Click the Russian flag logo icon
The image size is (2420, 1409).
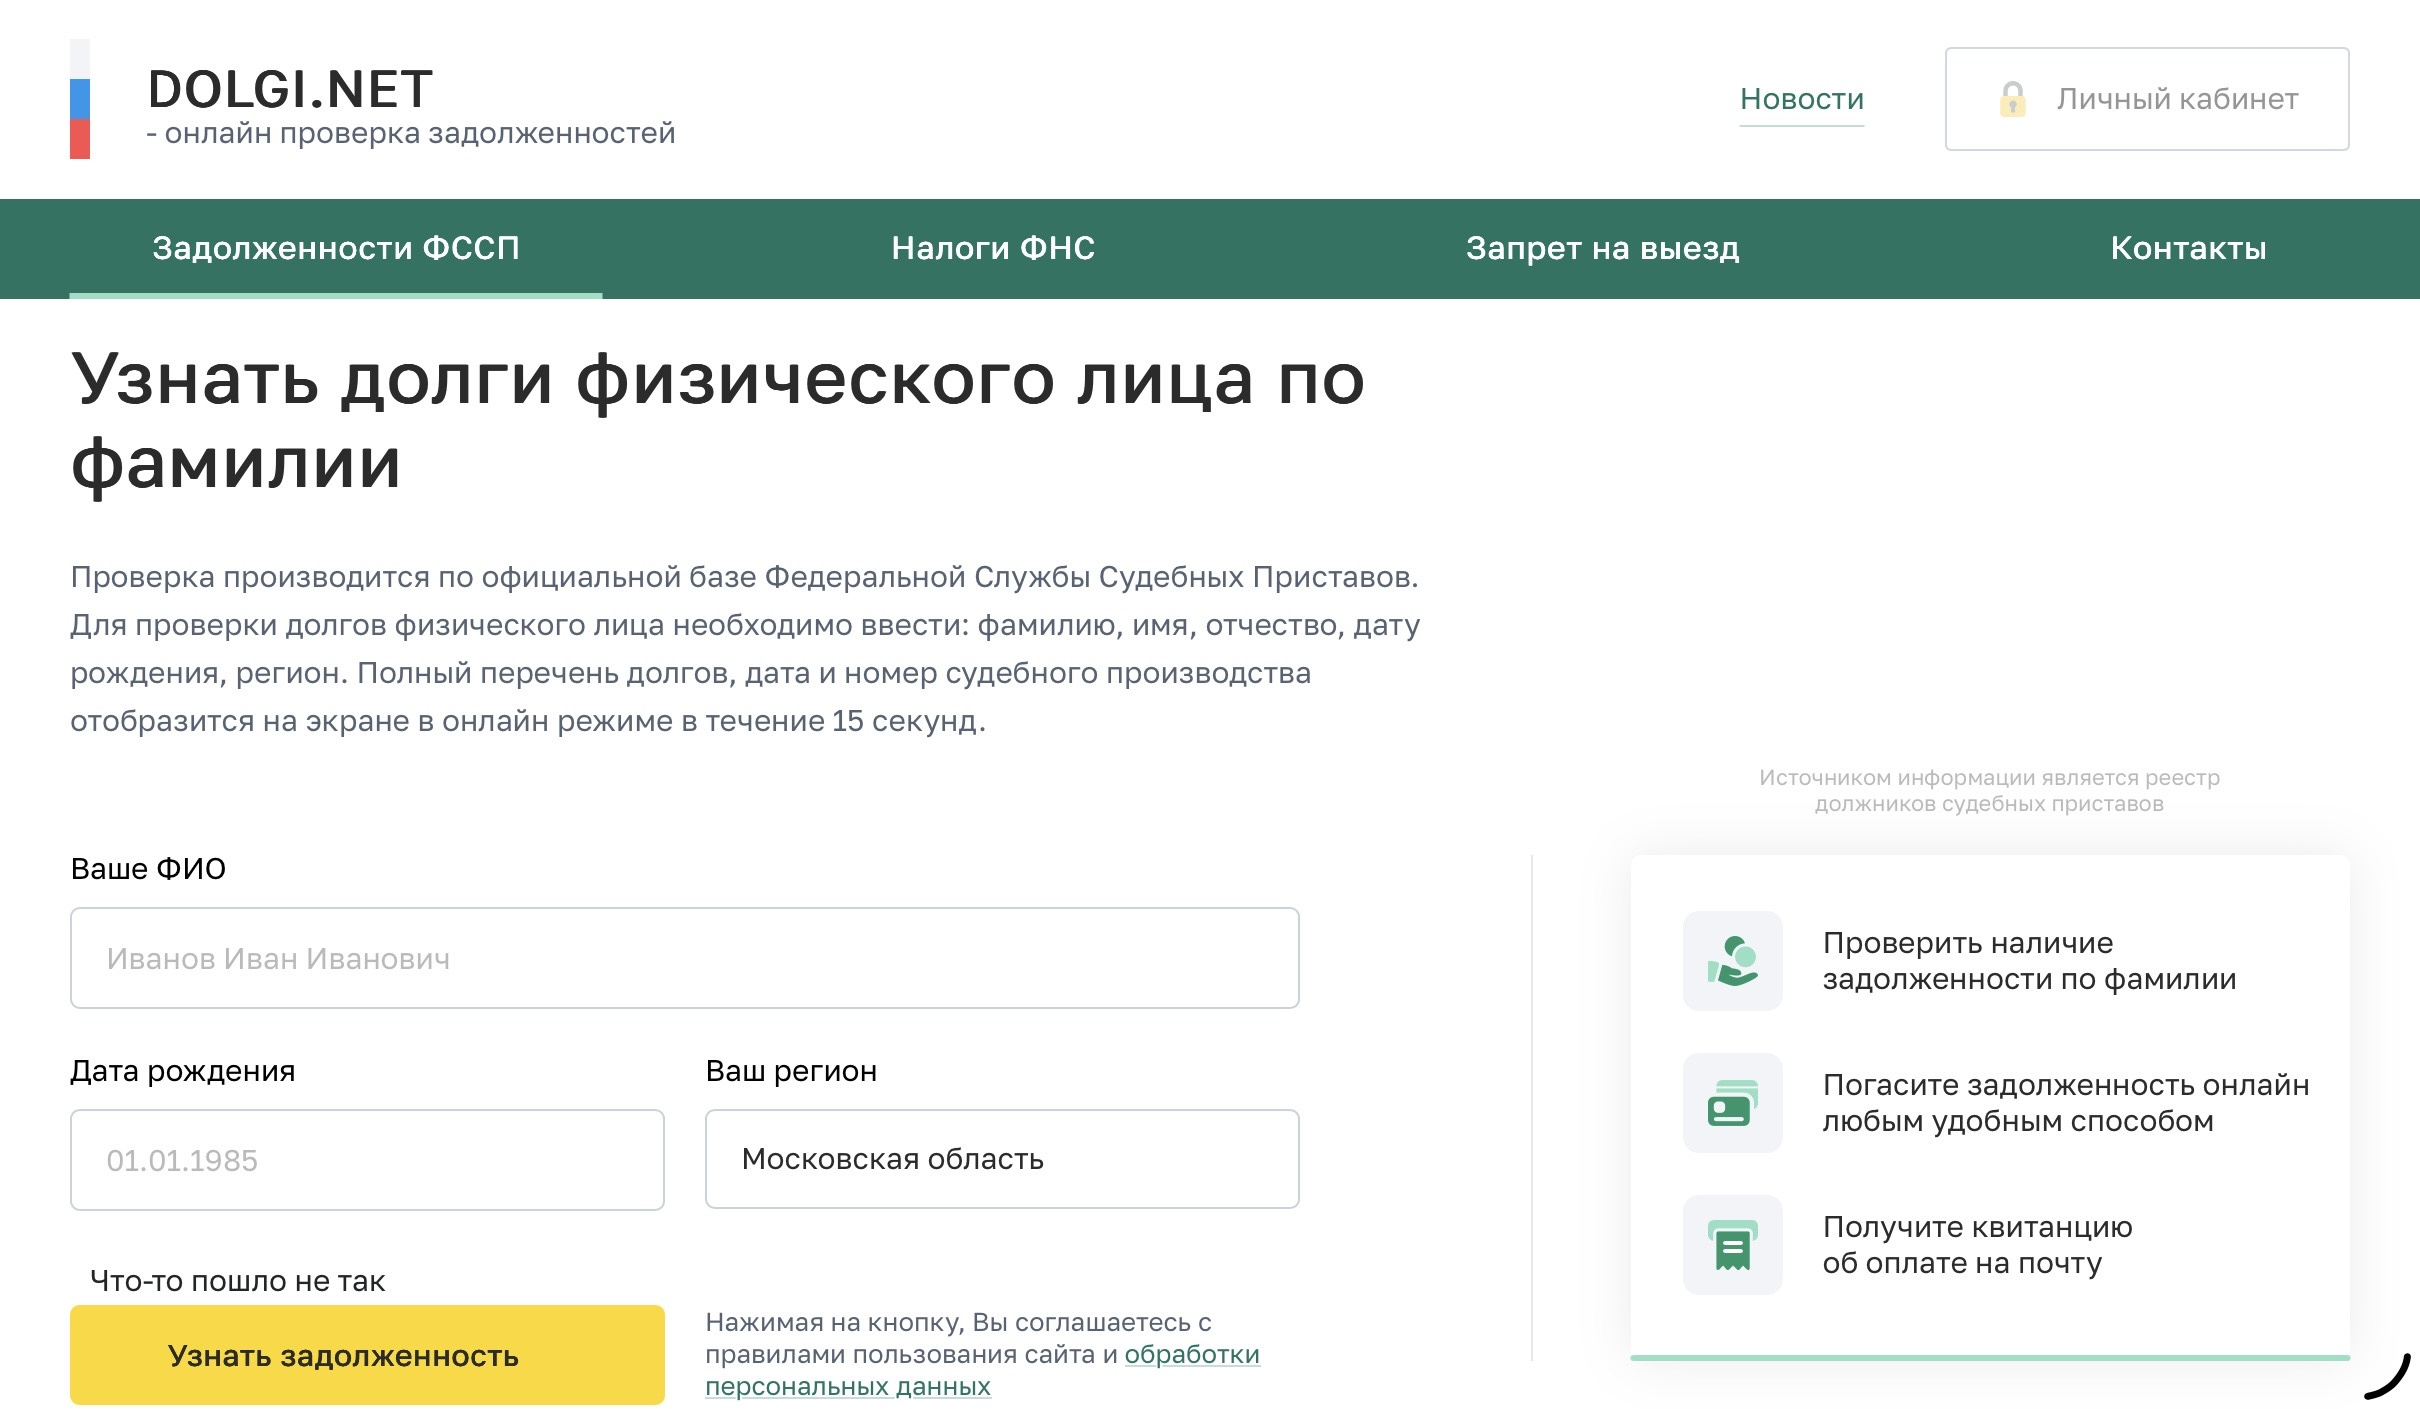tap(80, 99)
